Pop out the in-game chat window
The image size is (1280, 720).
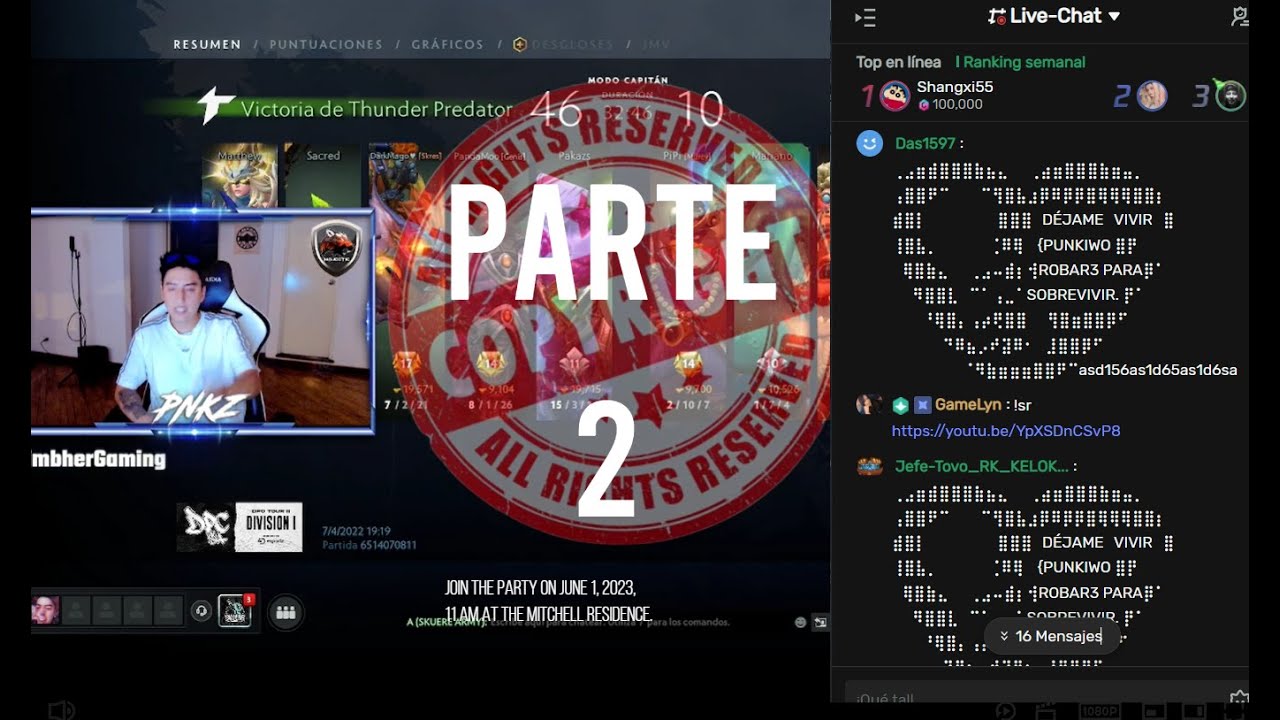tap(821, 622)
